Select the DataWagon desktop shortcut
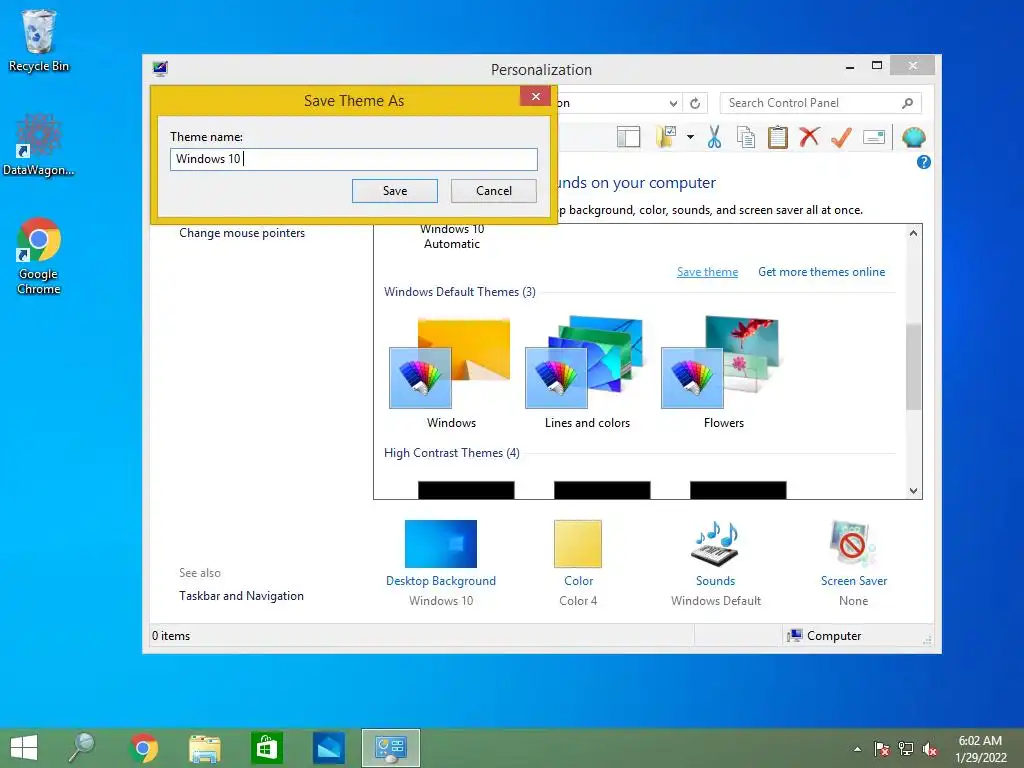The image size is (1024, 768). tap(39, 145)
